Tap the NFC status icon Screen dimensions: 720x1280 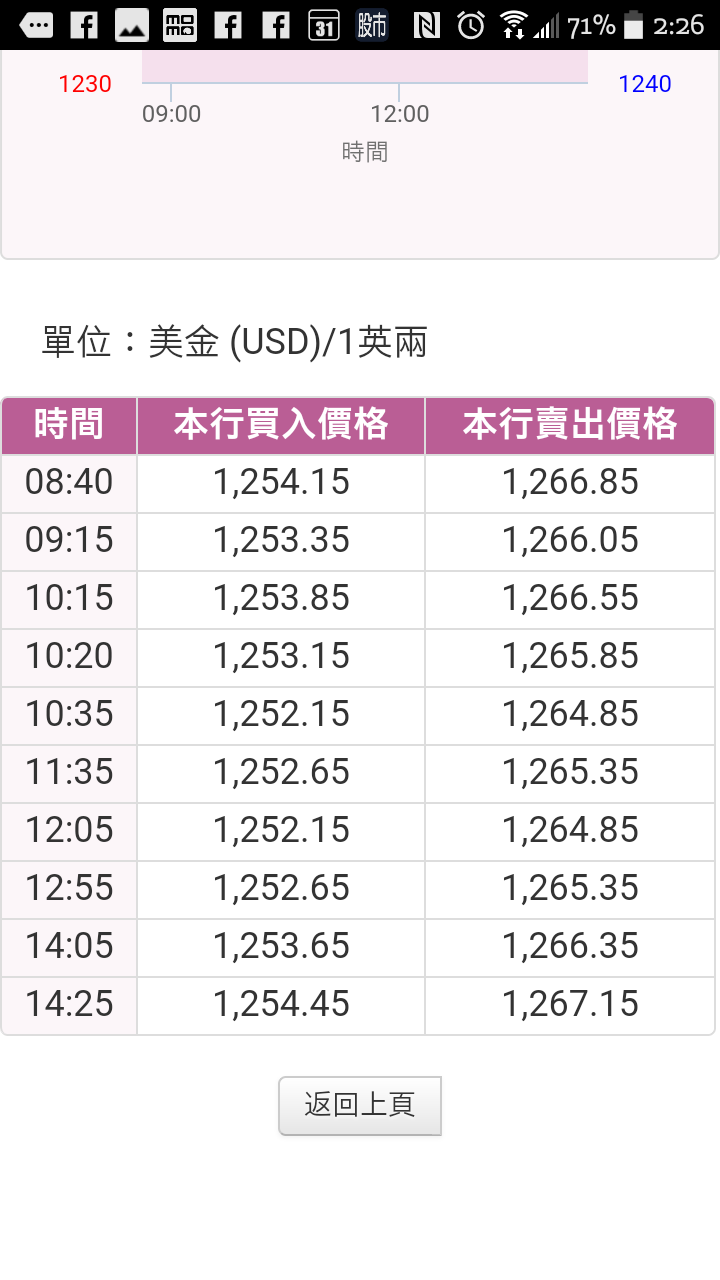[427, 25]
